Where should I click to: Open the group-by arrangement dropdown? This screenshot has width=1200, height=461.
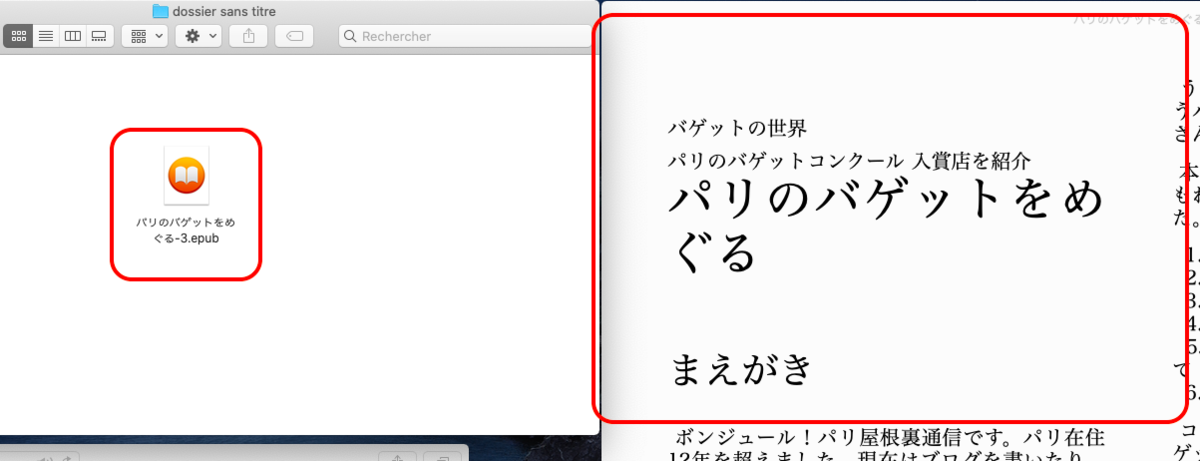tap(144, 35)
